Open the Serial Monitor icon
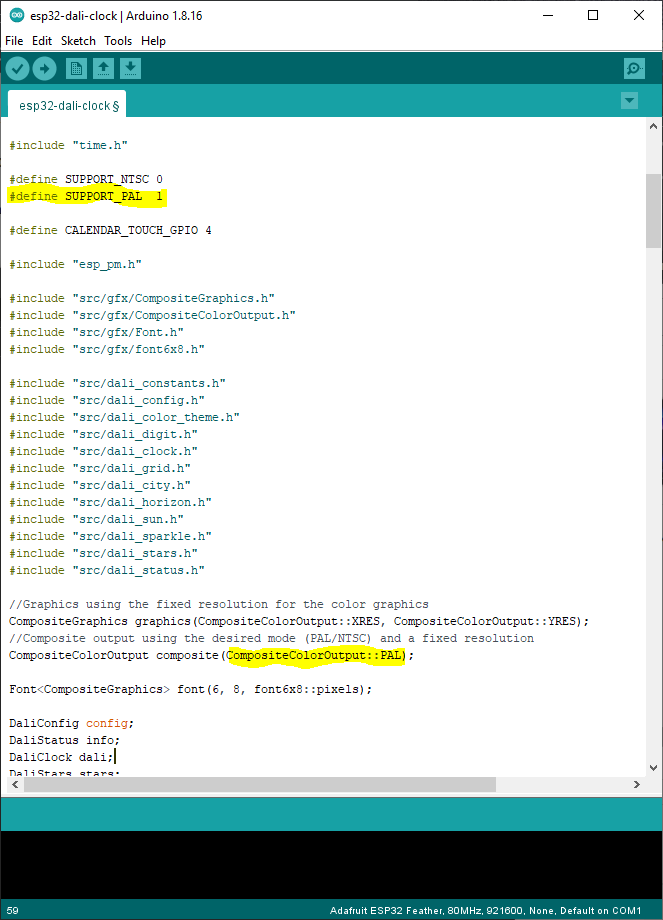This screenshot has width=663, height=920. pos(634,69)
